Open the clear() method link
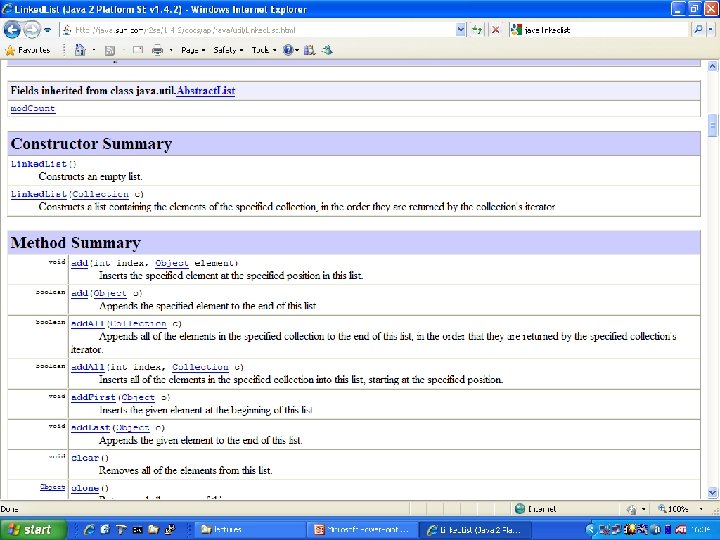Viewport: 720px width, 540px height. (x=85, y=458)
